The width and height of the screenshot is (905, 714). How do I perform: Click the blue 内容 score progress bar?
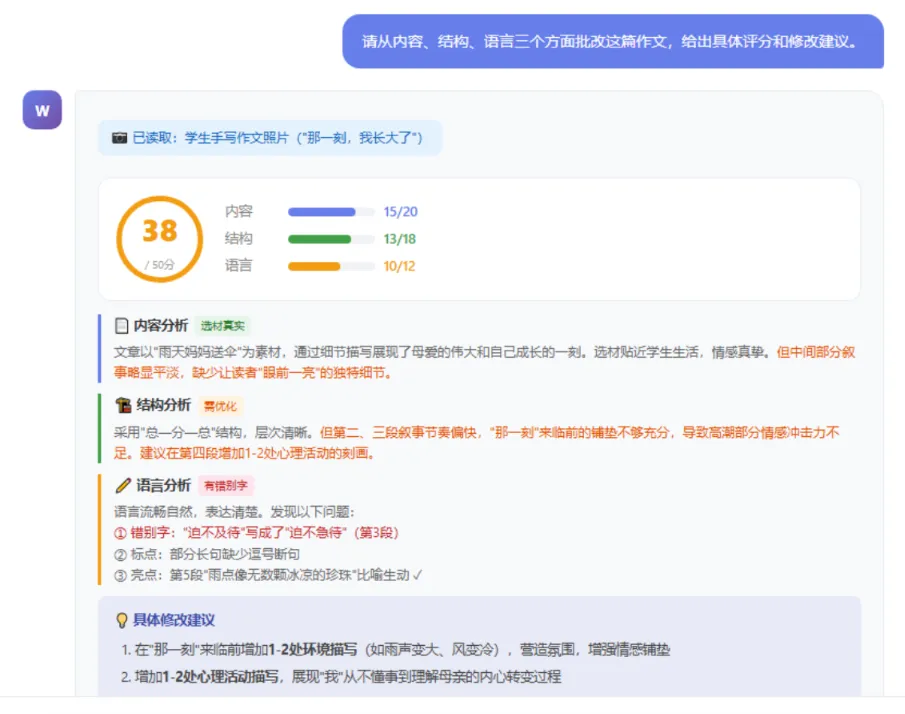331,212
